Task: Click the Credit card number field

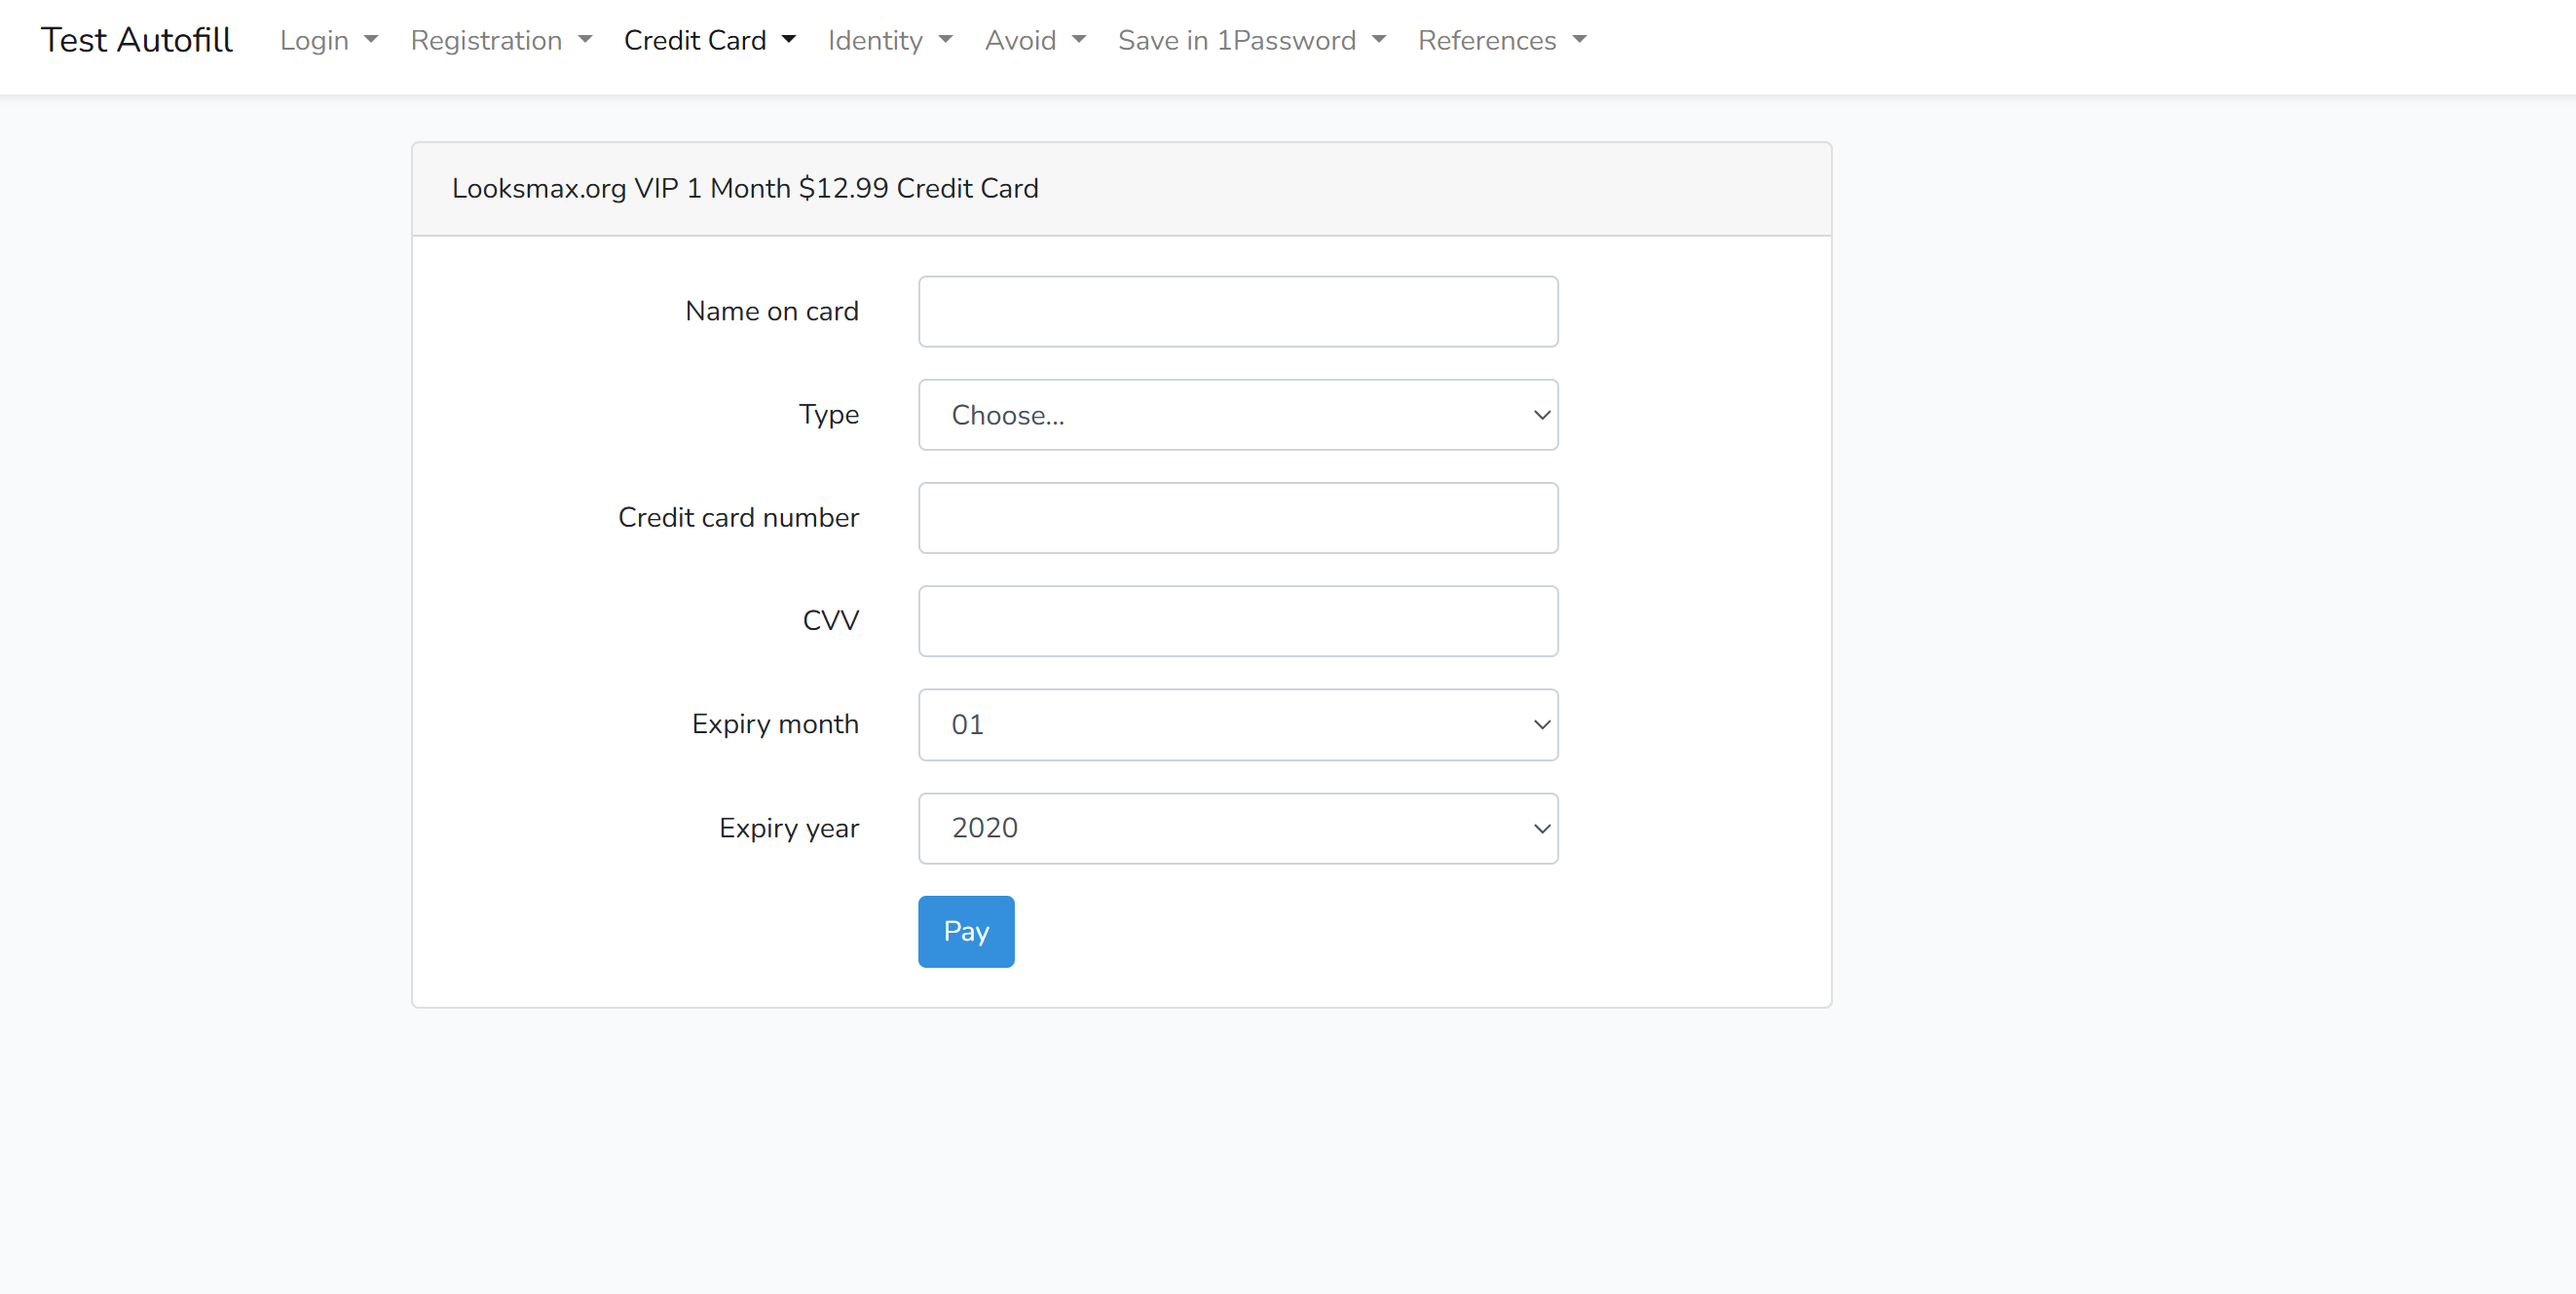Action: [1237, 518]
